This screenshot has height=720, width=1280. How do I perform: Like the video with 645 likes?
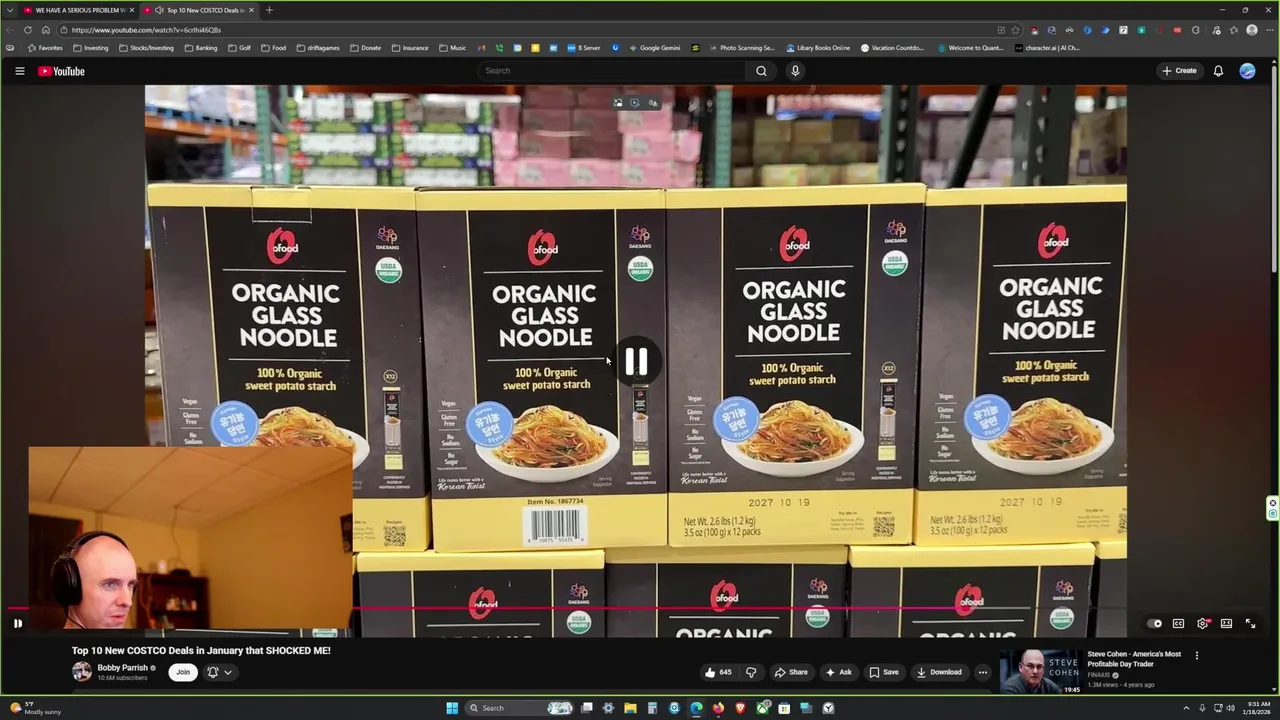pyautogui.click(x=718, y=672)
